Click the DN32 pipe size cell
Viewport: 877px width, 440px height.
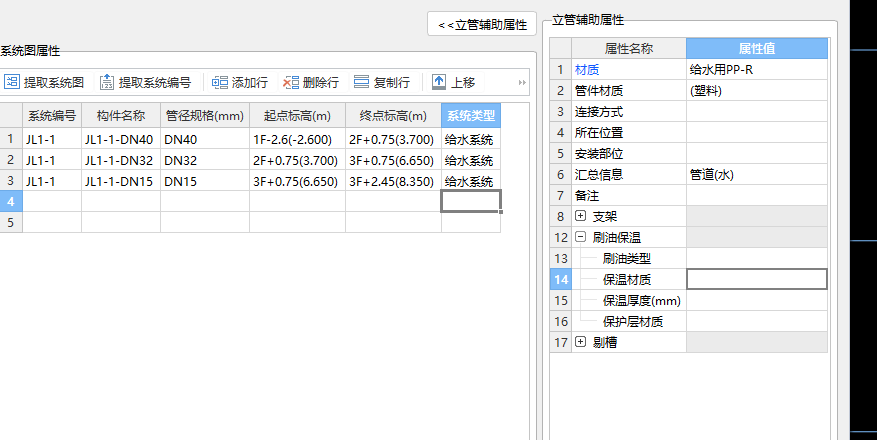(205, 160)
